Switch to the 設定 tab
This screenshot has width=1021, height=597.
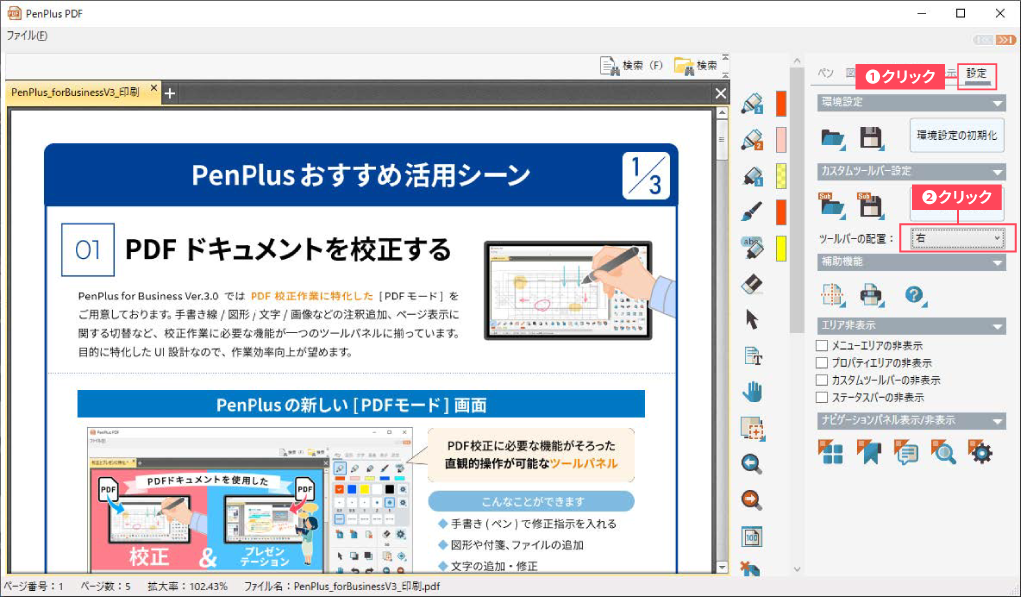tap(976, 74)
